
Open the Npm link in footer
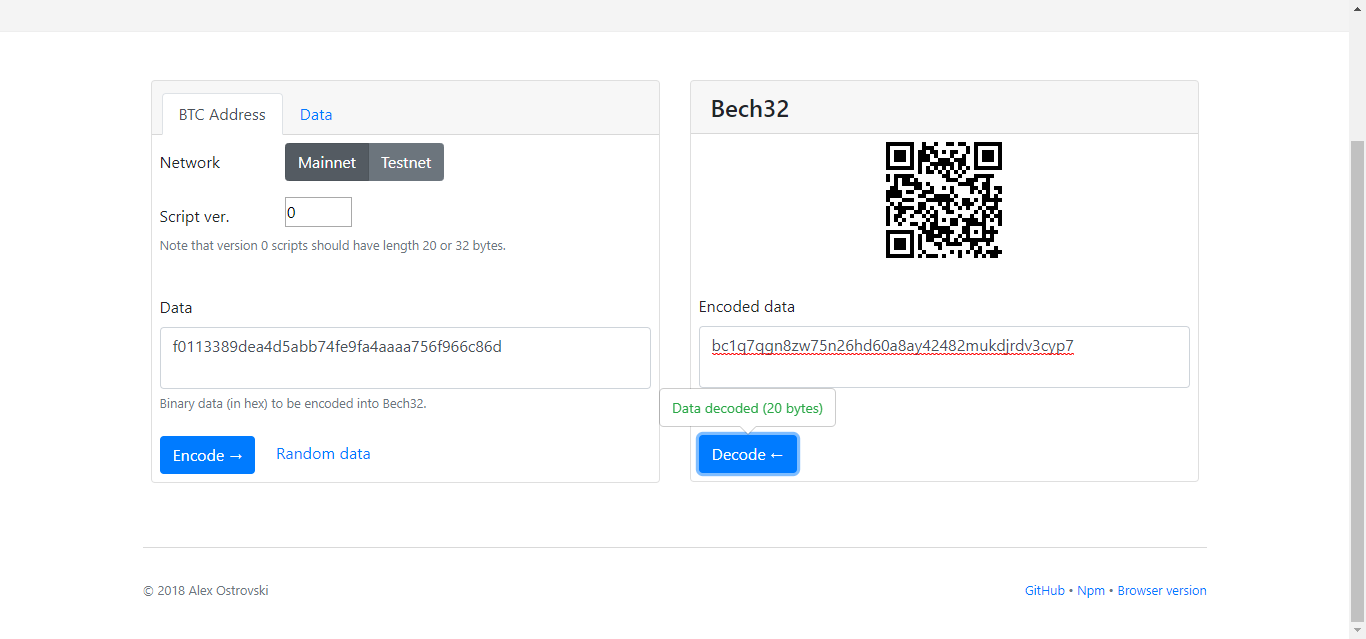[x=1091, y=591]
